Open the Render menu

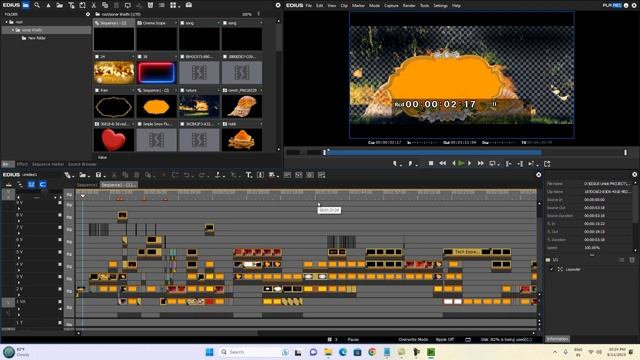point(409,6)
